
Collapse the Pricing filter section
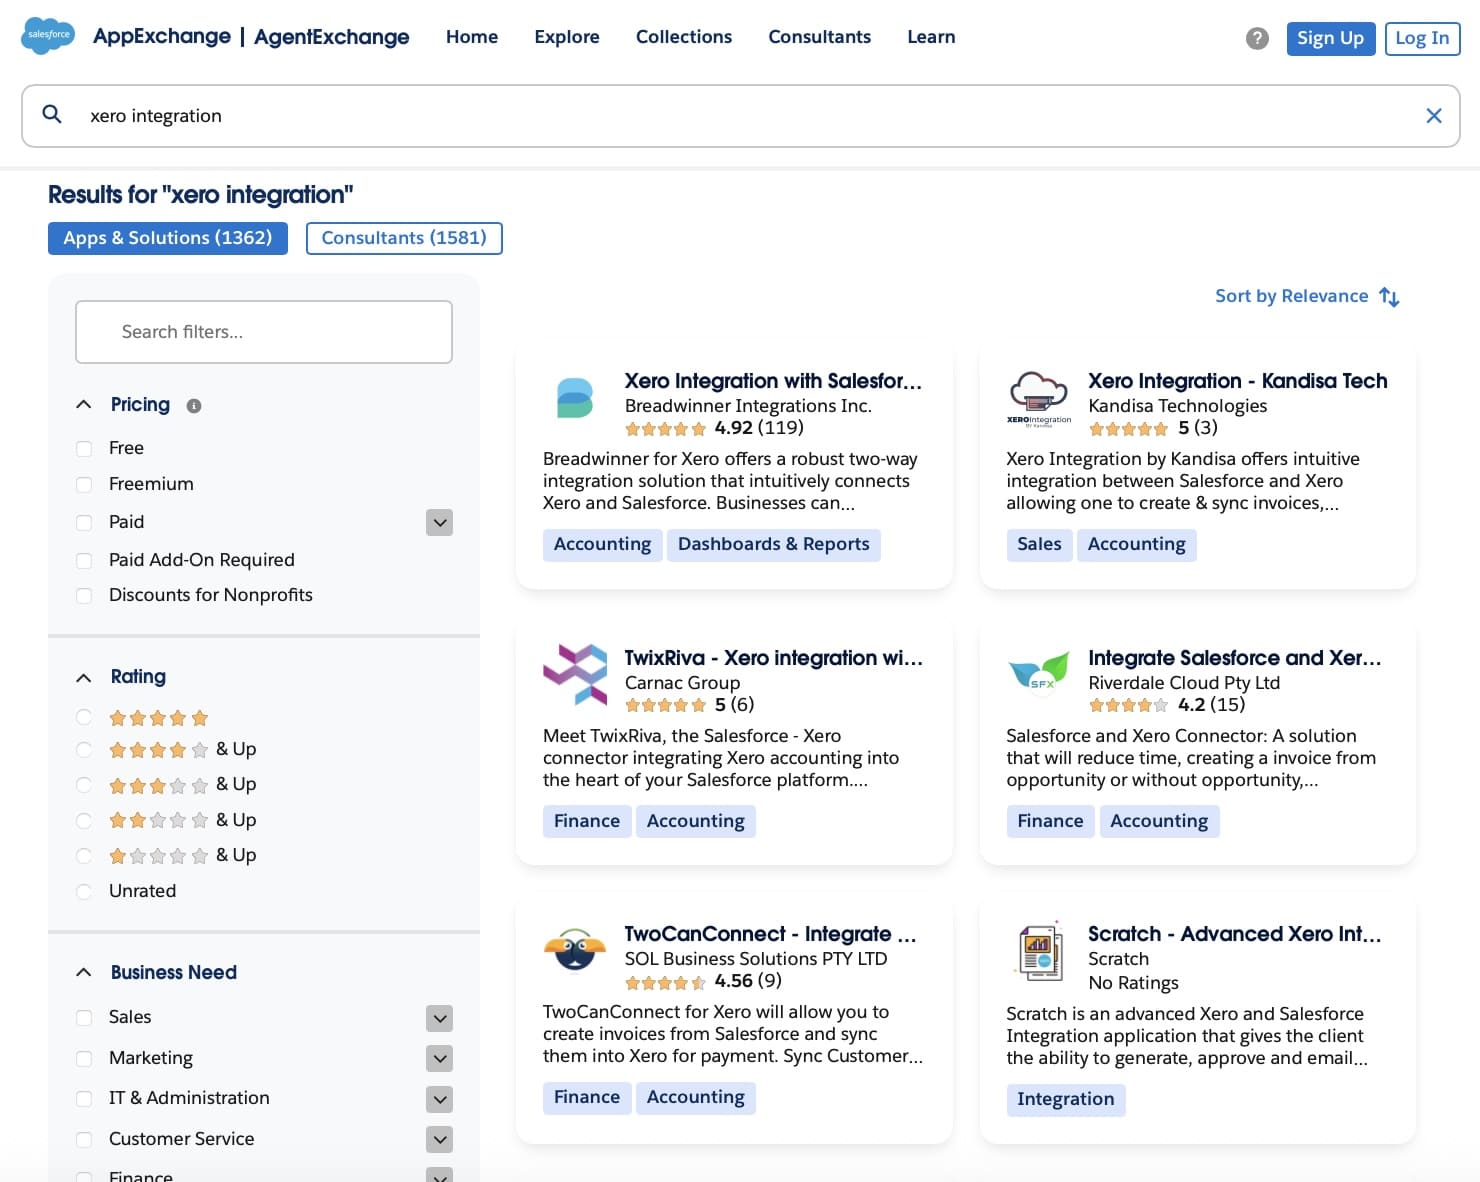point(84,405)
